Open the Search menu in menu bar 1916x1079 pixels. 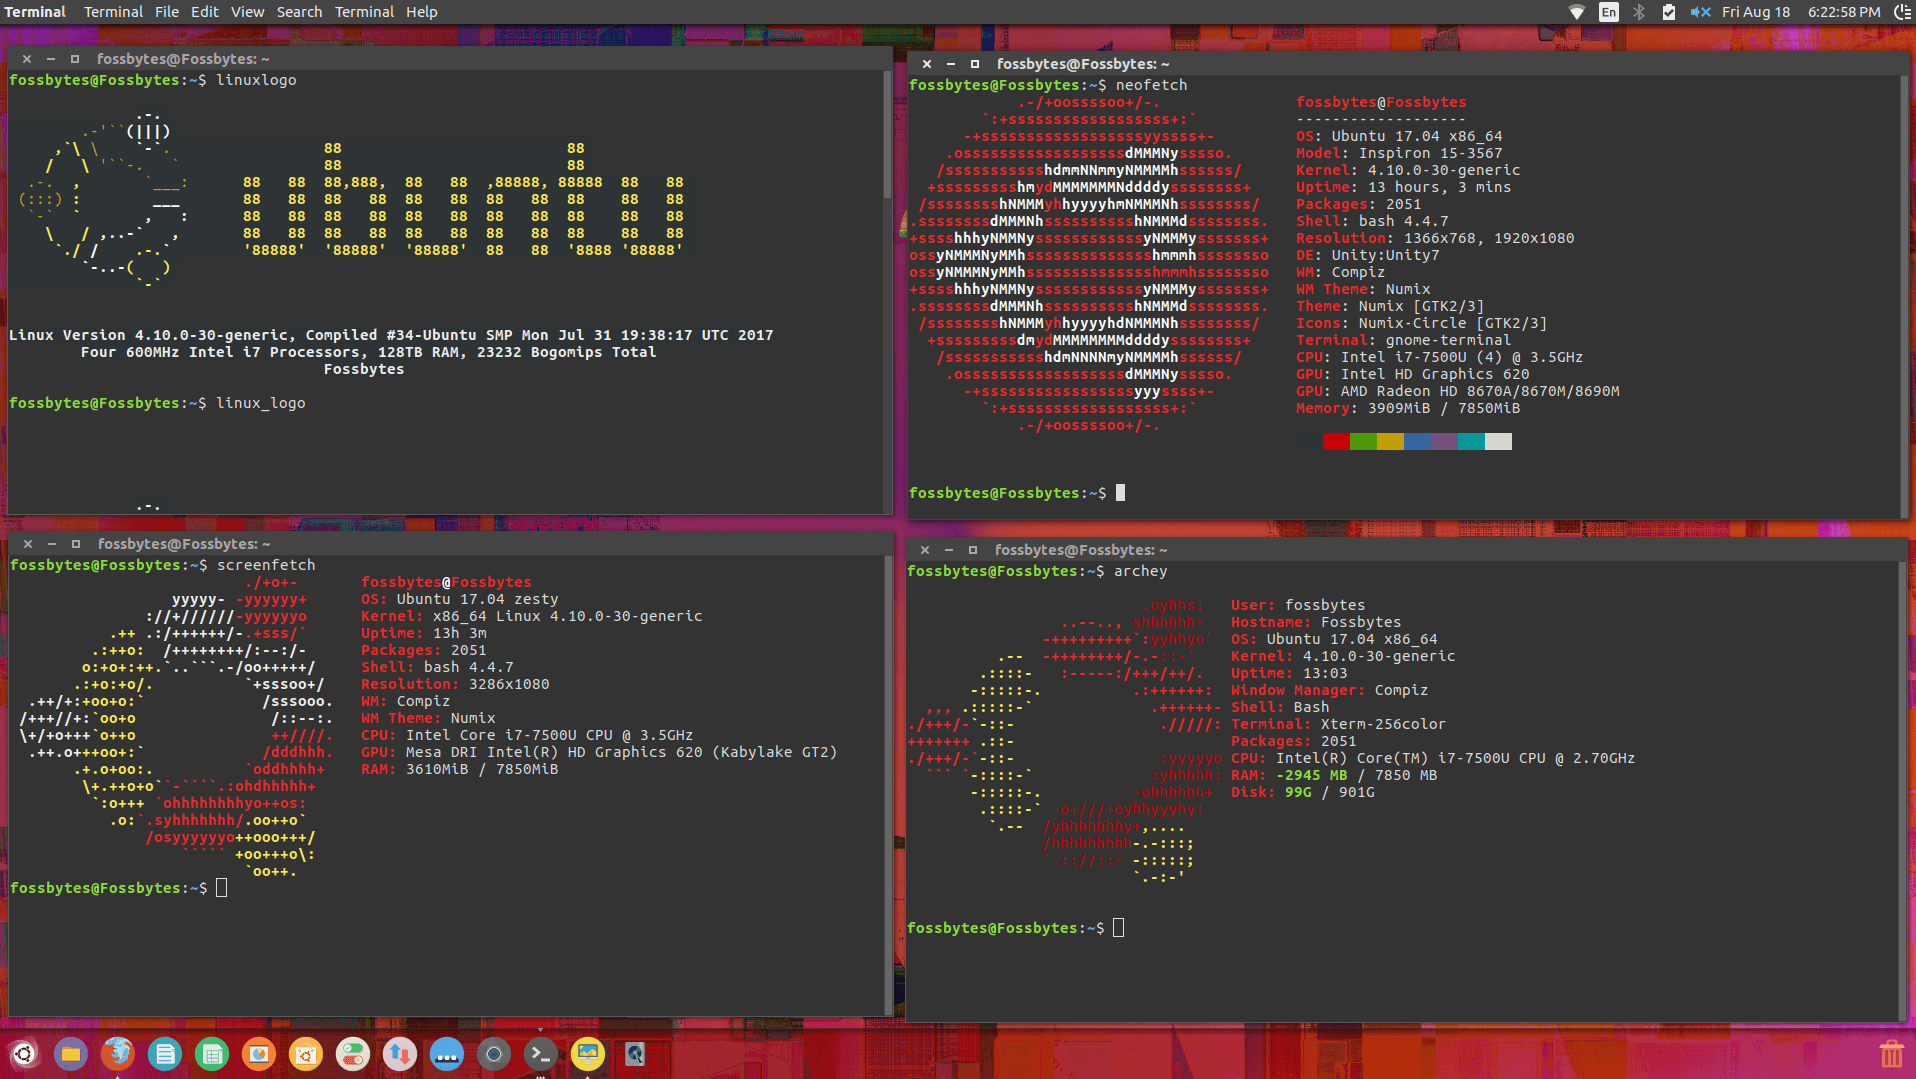[299, 12]
